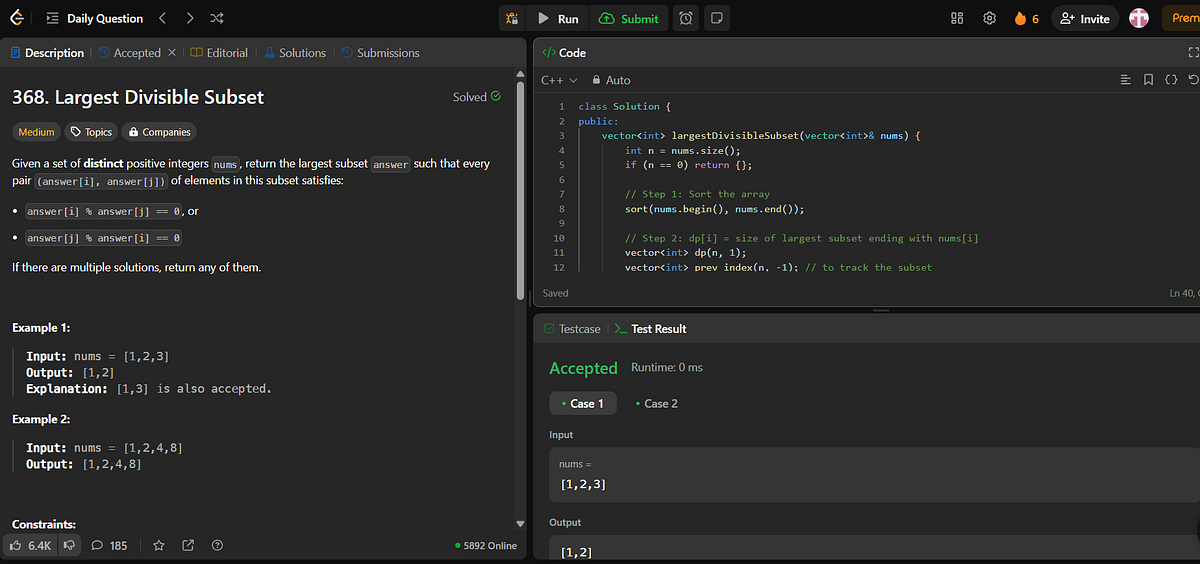Expand the Topics tag
Screen dimensions: 1200x564
click(x=90, y=132)
